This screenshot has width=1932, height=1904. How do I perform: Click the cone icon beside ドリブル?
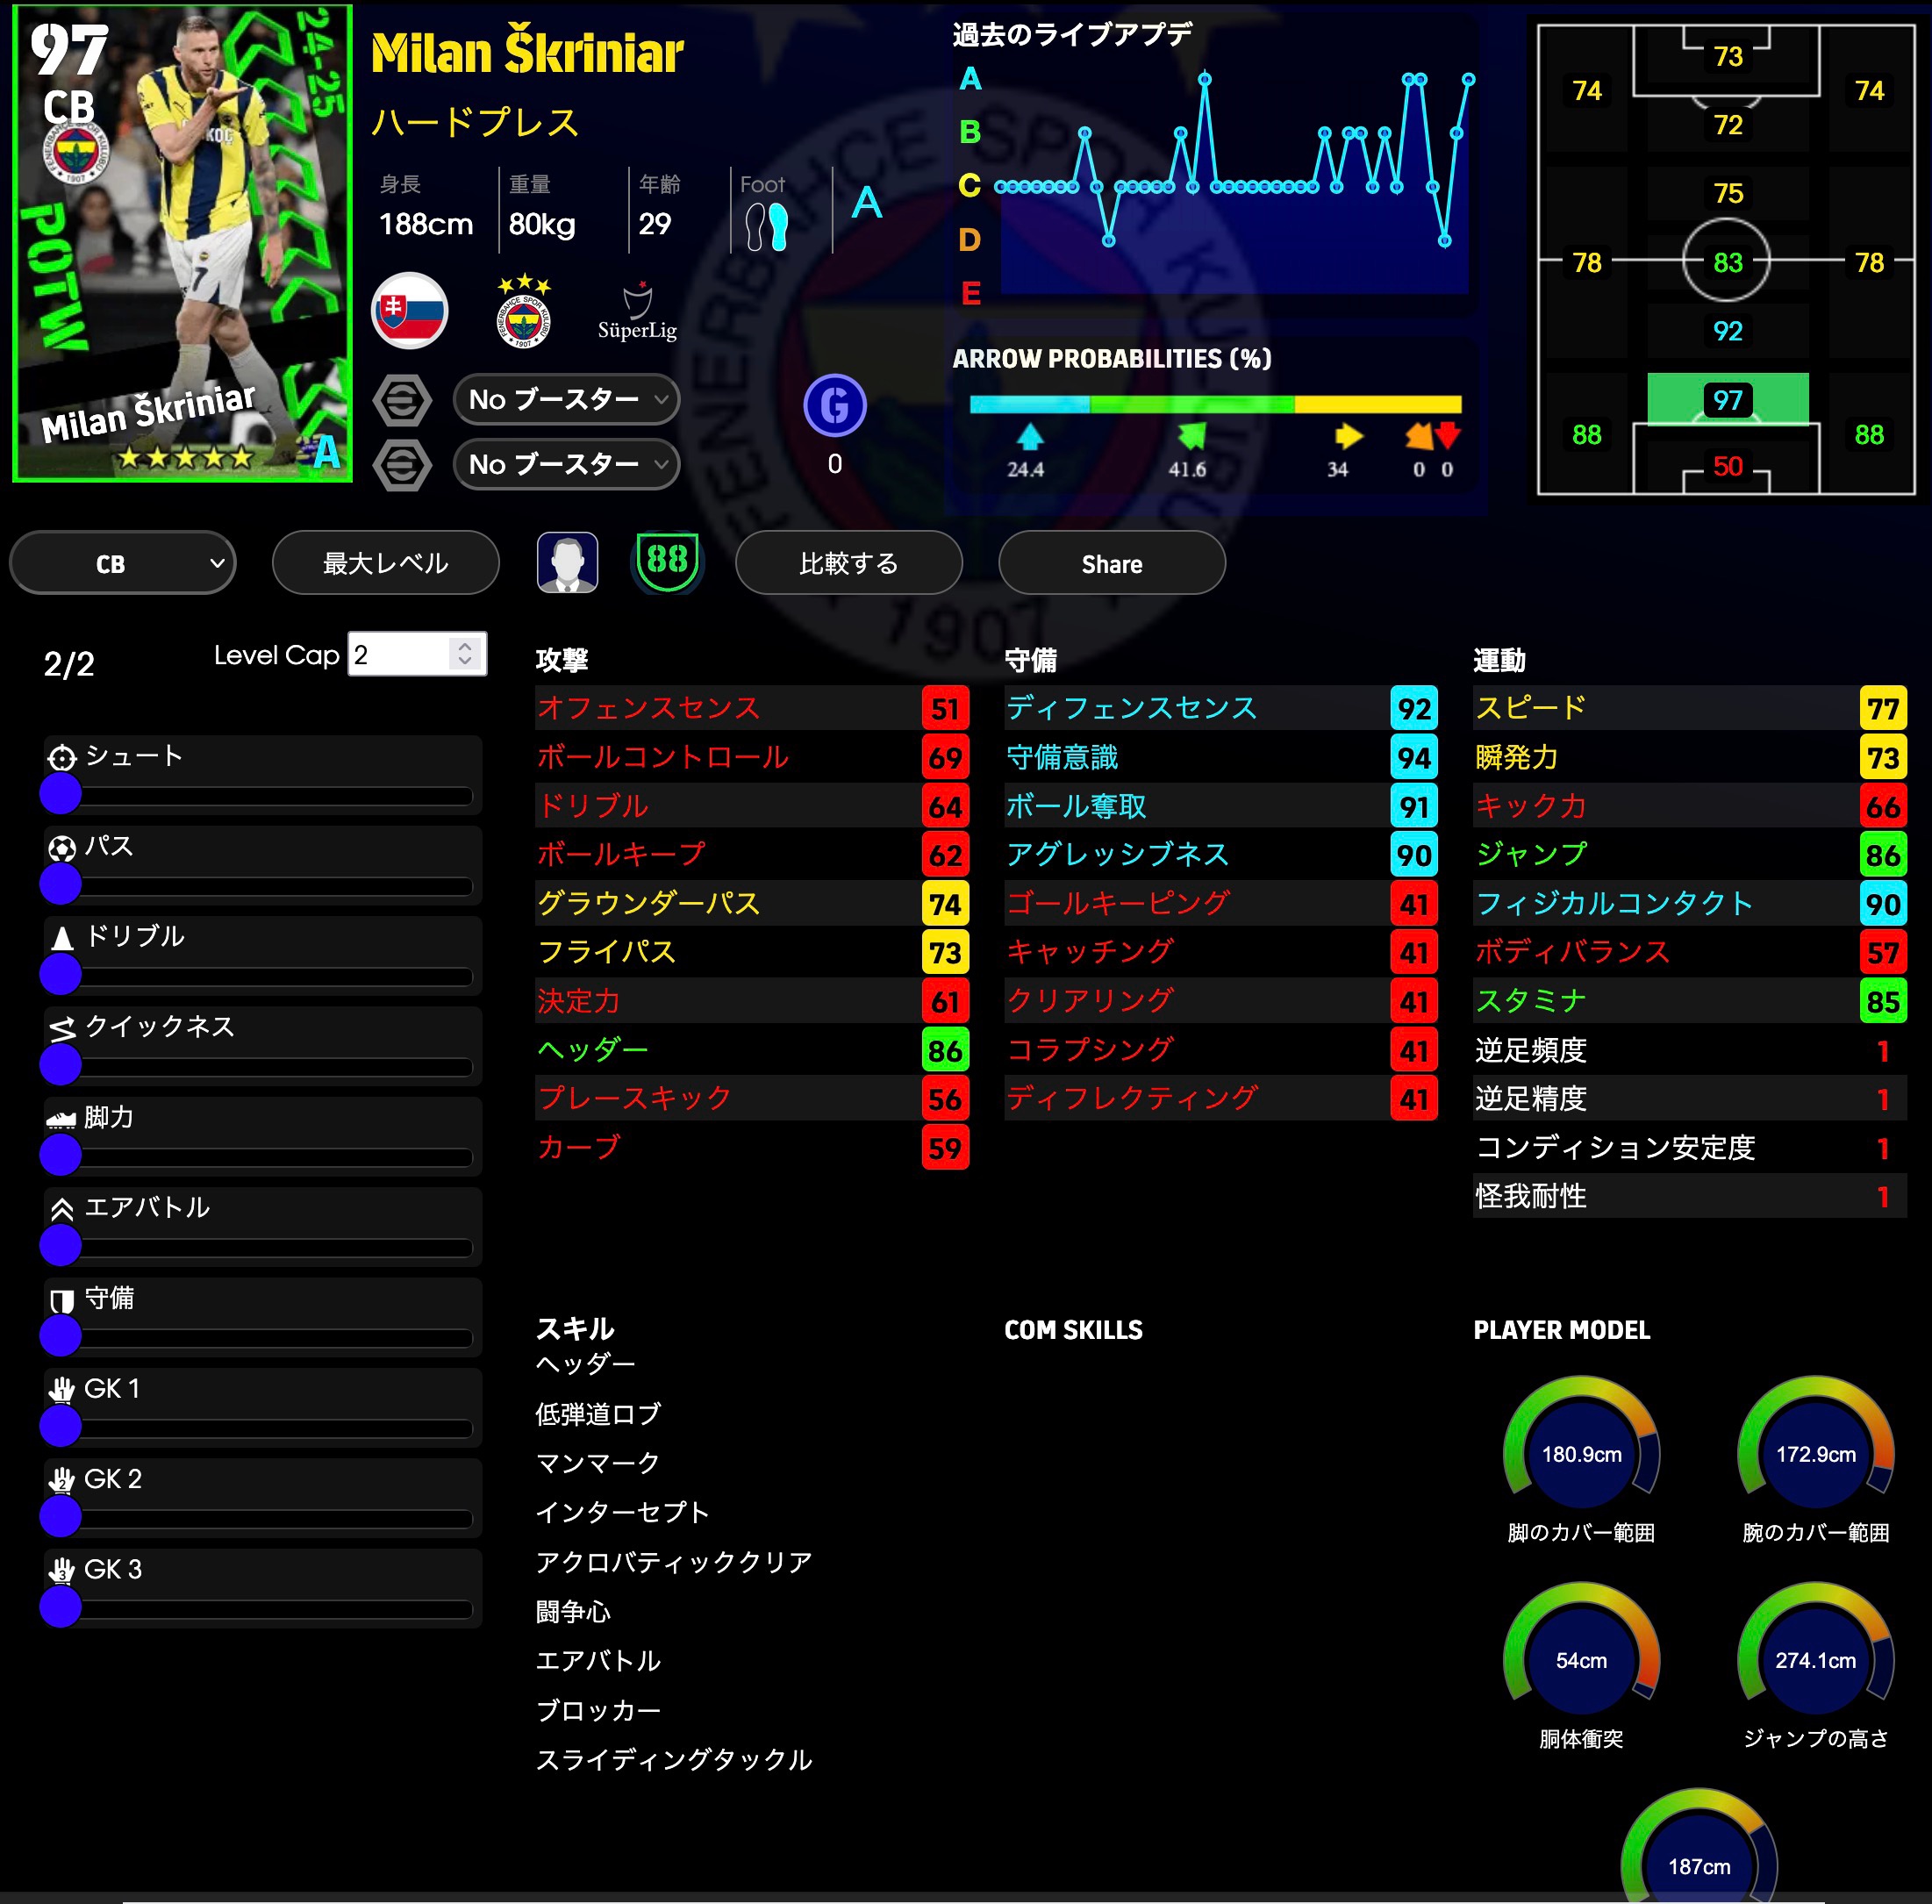click(62, 938)
